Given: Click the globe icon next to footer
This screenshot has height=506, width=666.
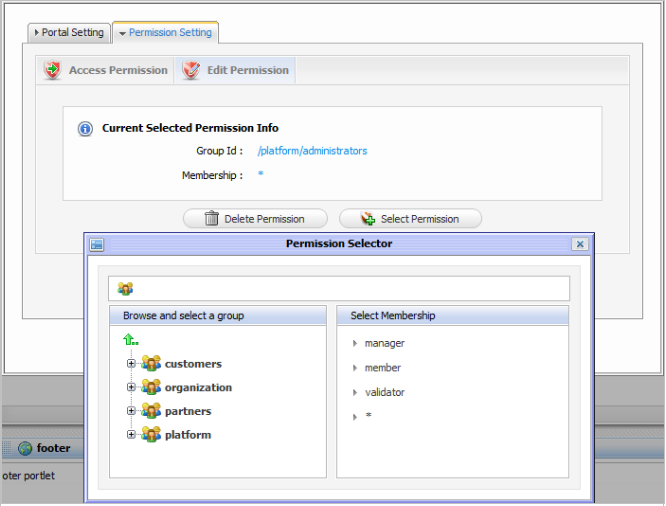Looking at the screenshot, I should coord(25,448).
